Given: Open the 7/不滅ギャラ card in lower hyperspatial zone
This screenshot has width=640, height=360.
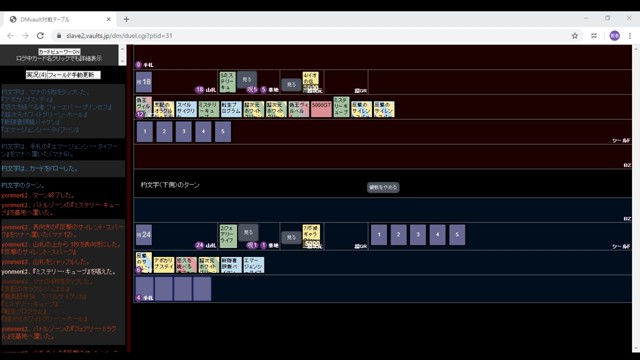Looking at the screenshot, I should point(311,236).
